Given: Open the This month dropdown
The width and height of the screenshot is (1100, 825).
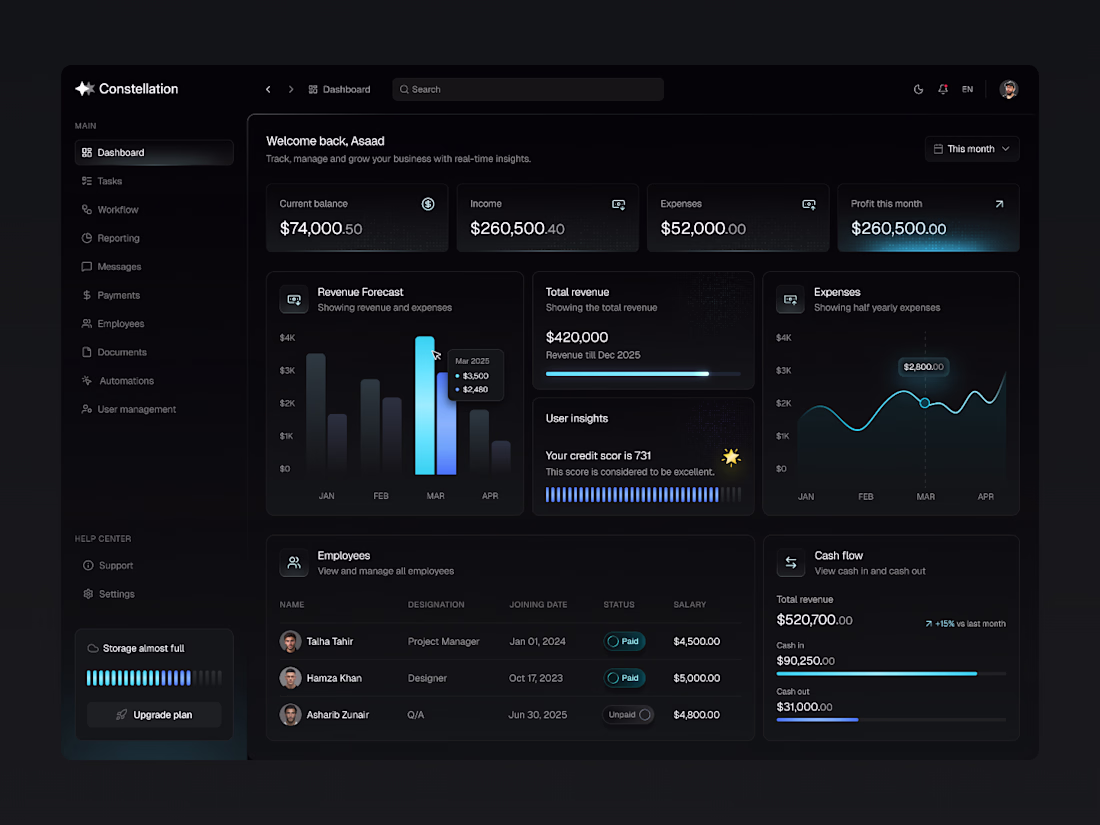Looking at the screenshot, I should [972, 149].
